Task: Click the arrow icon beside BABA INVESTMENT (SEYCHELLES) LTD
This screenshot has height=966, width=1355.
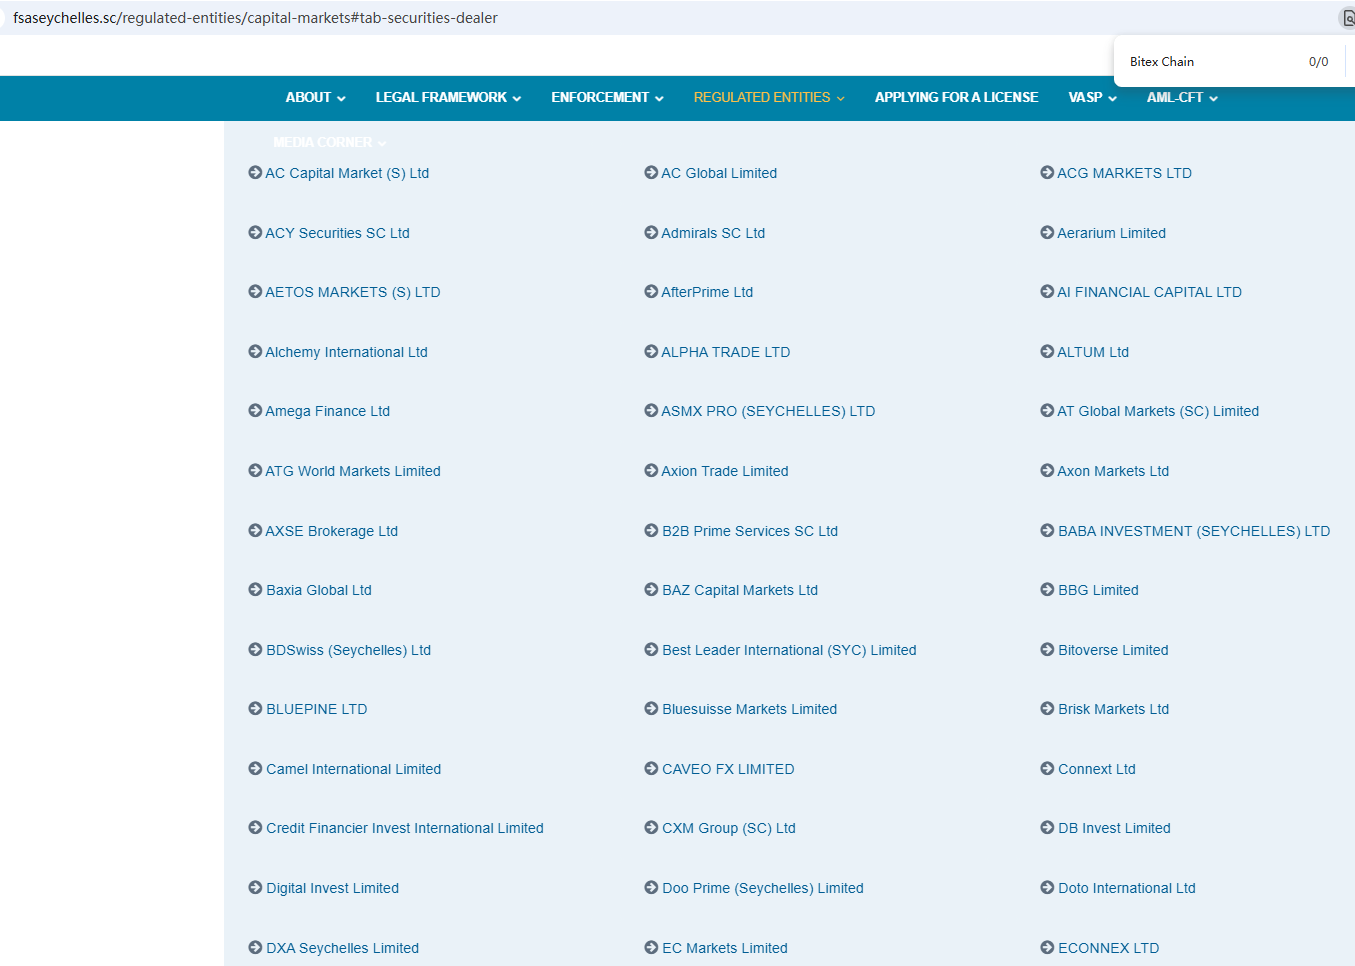Action: click(1047, 531)
